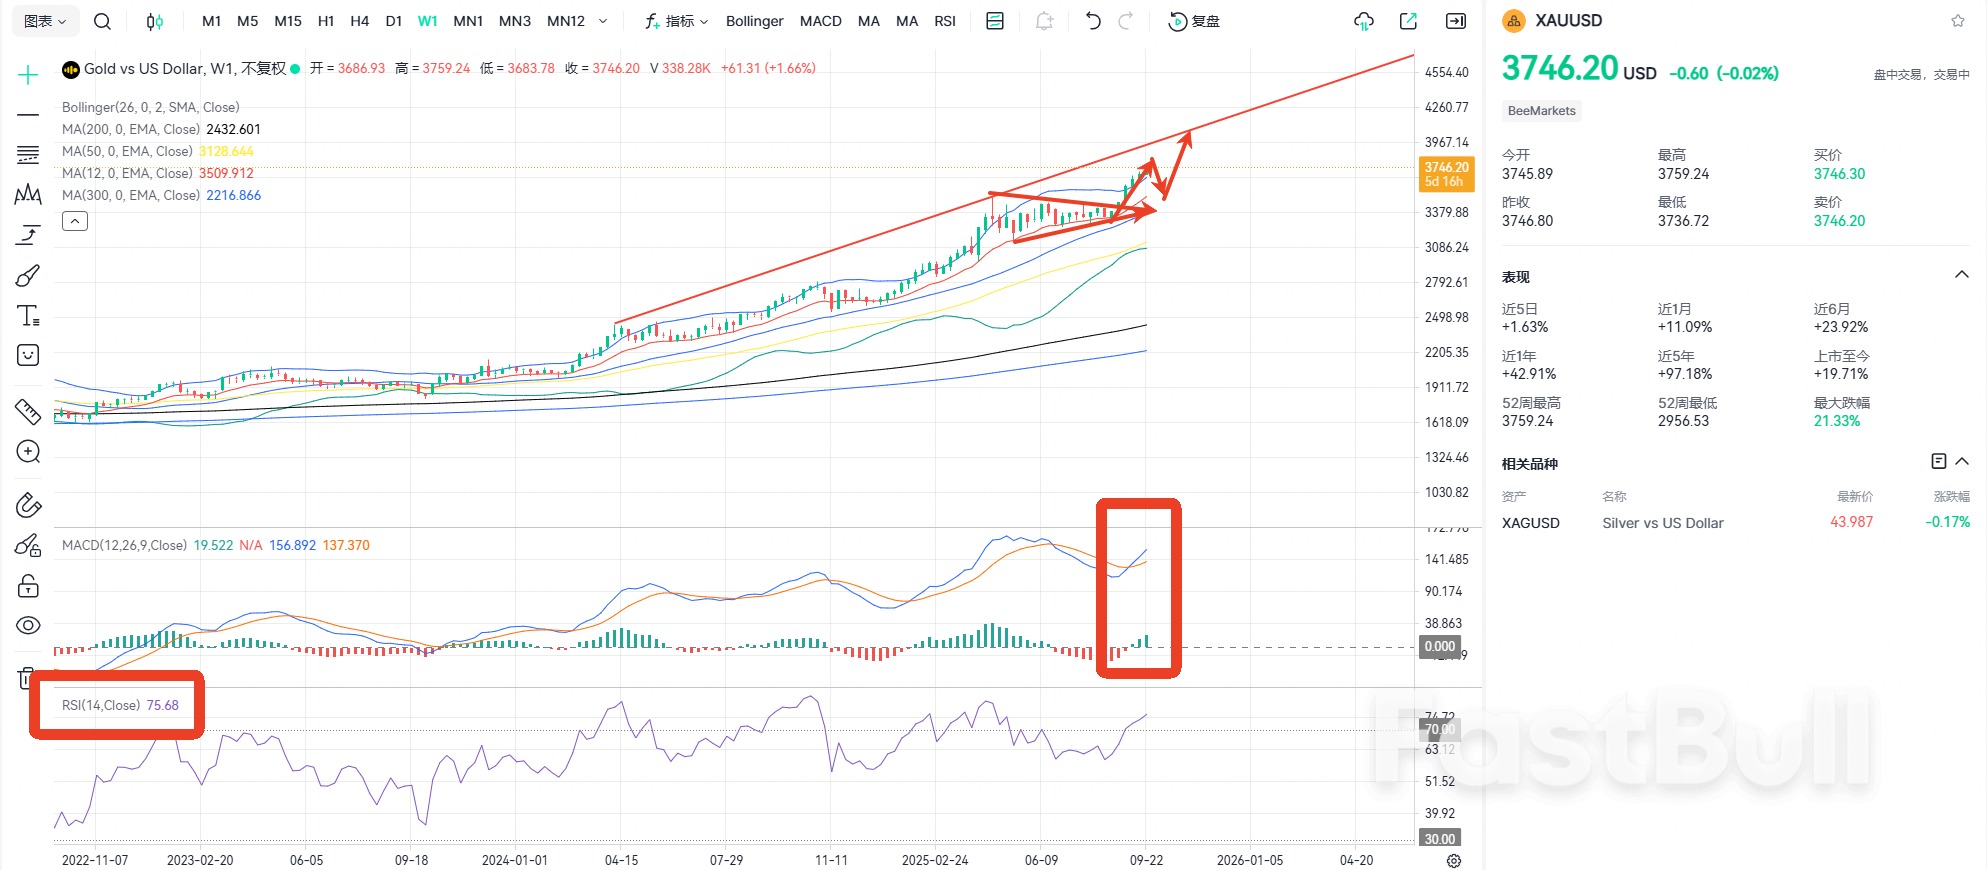Screen dimensions: 1987x870
Task: Switch to the D1 timeframe
Action: pos(393,21)
